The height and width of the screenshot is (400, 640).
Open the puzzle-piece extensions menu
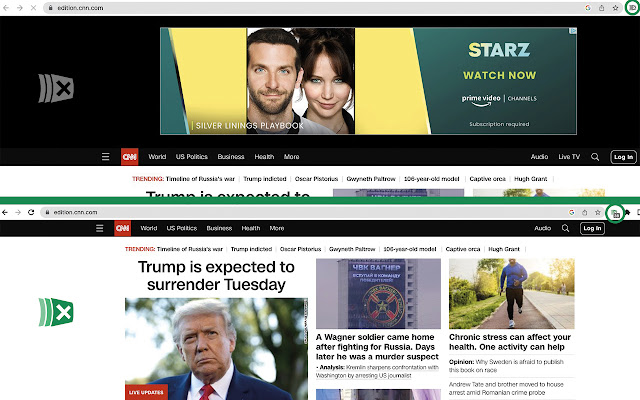click(627, 212)
